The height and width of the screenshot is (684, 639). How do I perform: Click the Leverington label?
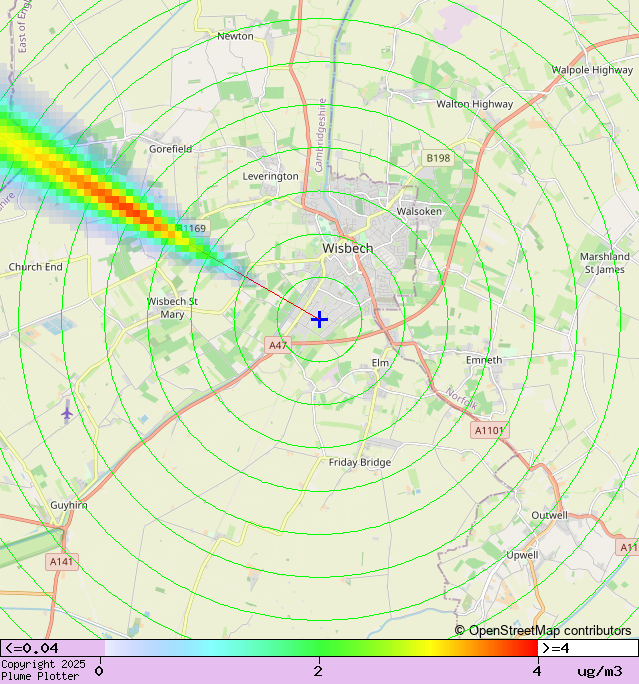coord(270,176)
